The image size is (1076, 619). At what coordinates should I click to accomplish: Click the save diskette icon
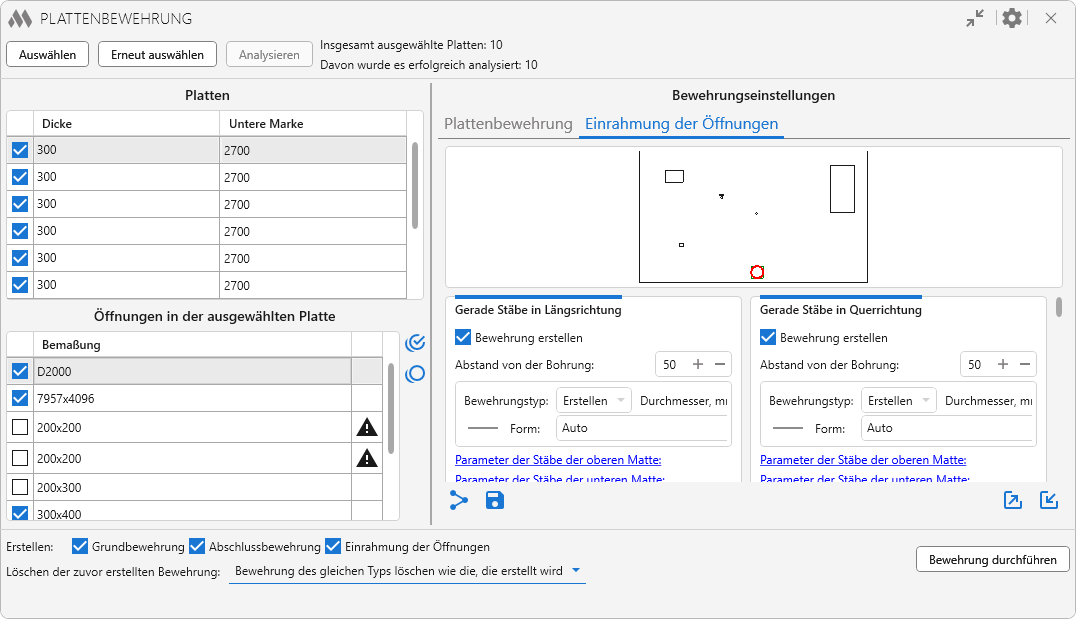[495, 500]
